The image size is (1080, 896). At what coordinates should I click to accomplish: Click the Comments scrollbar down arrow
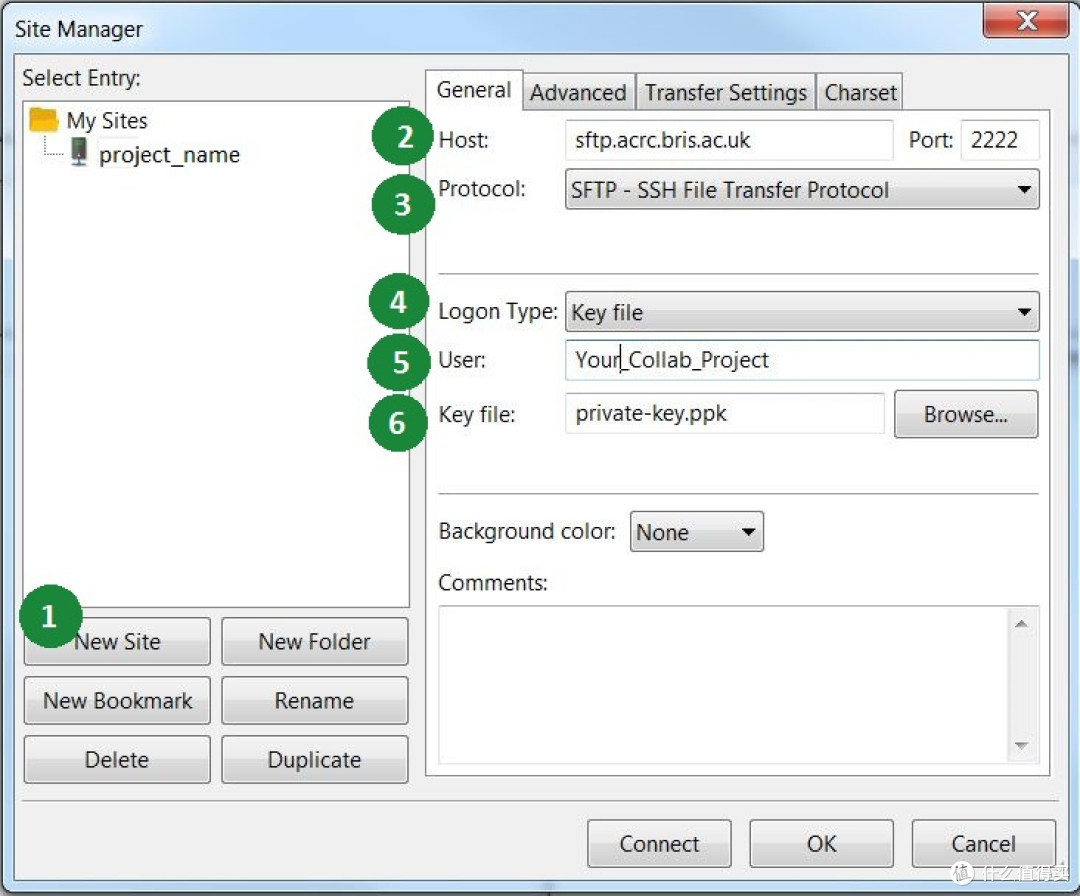(1021, 746)
